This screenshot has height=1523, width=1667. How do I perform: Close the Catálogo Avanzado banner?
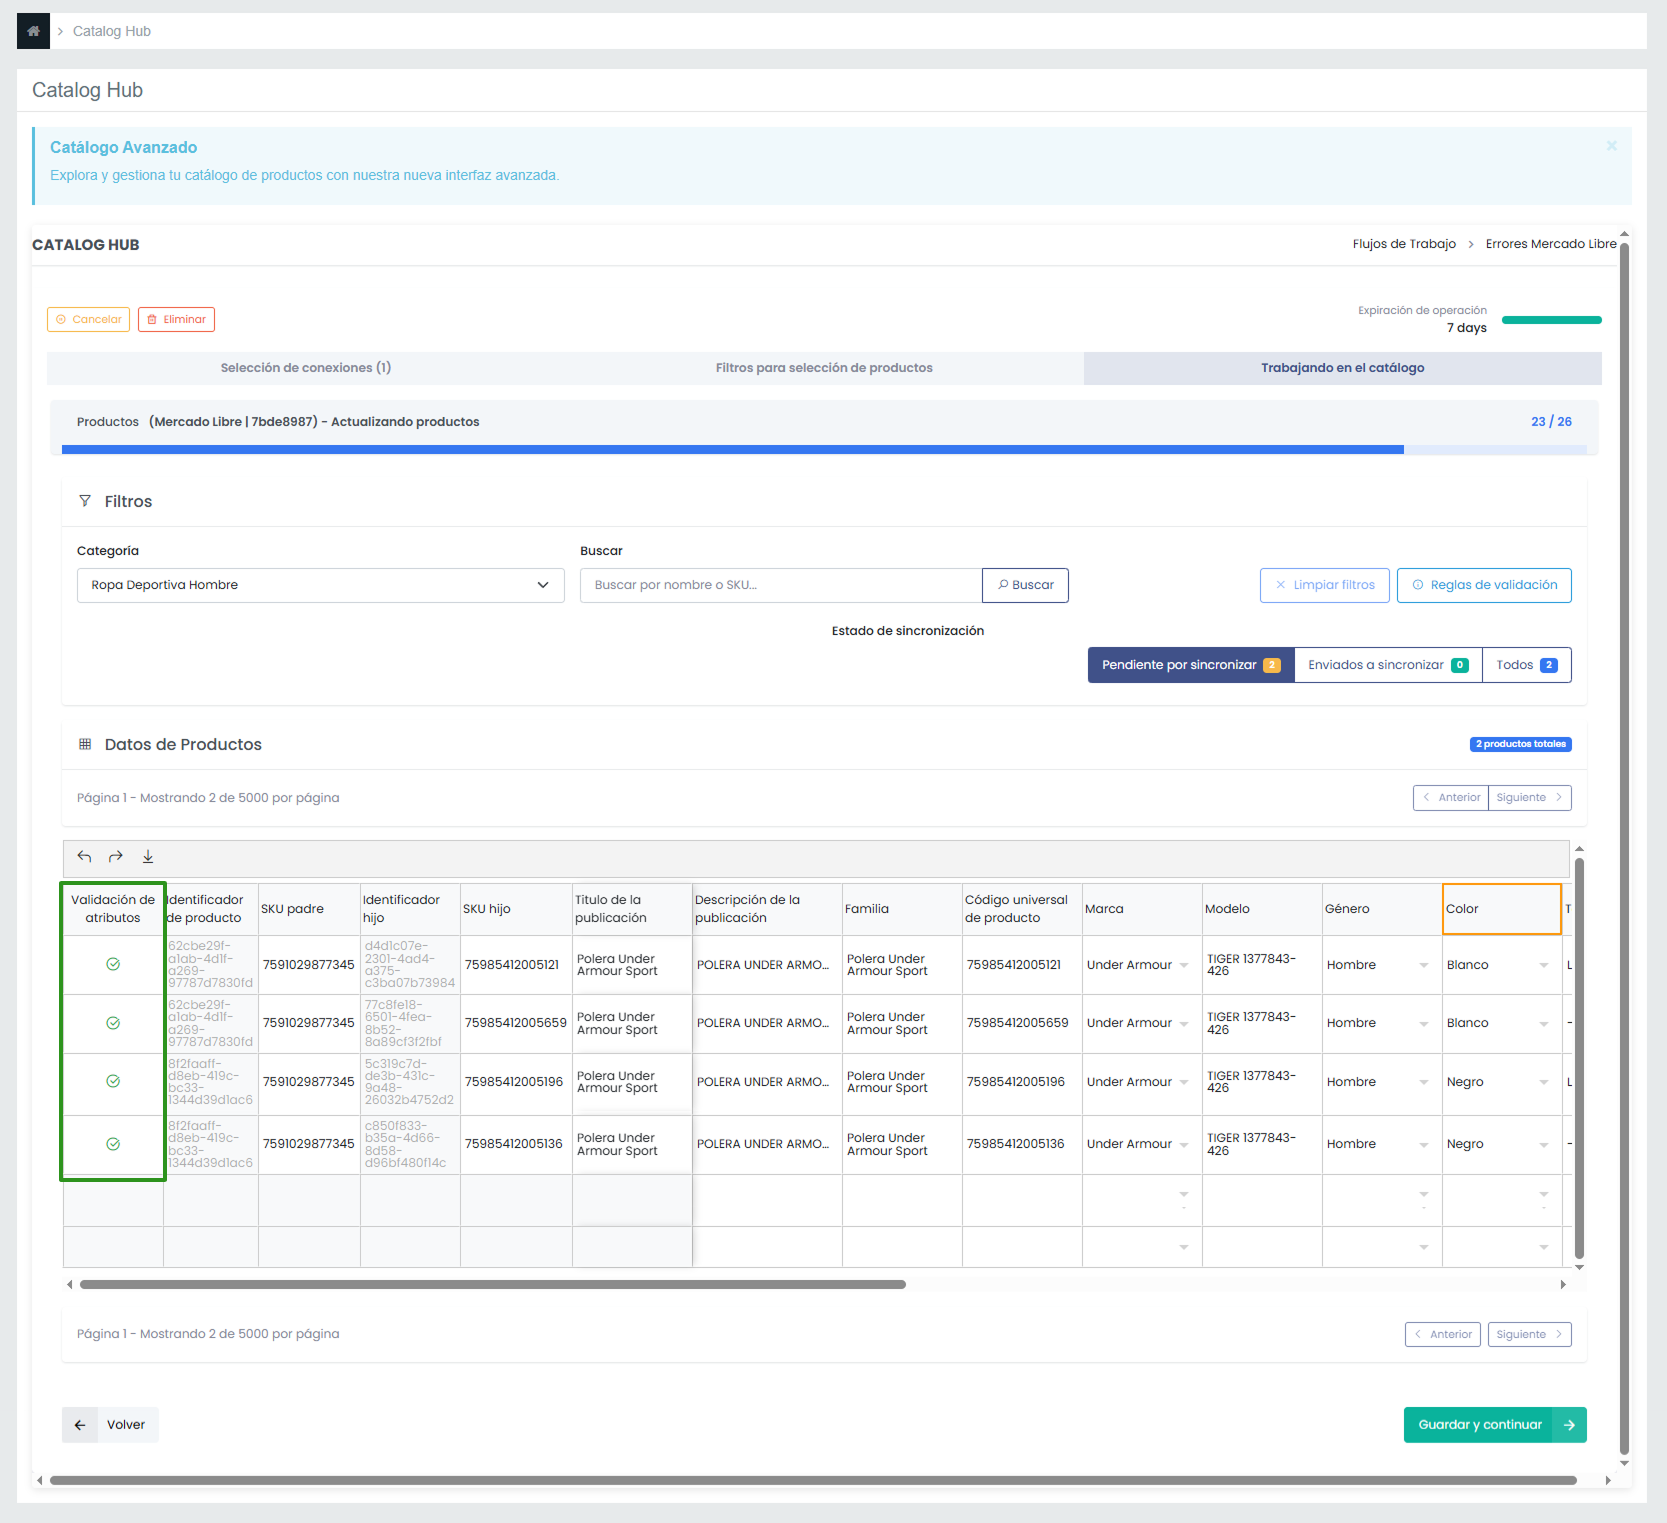tap(1611, 146)
